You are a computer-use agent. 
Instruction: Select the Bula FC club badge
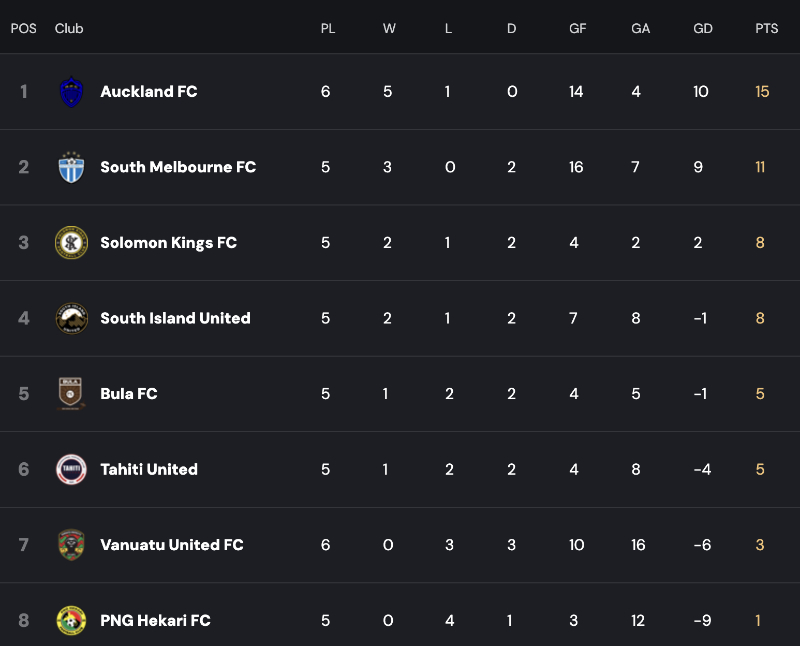point(71,393)
